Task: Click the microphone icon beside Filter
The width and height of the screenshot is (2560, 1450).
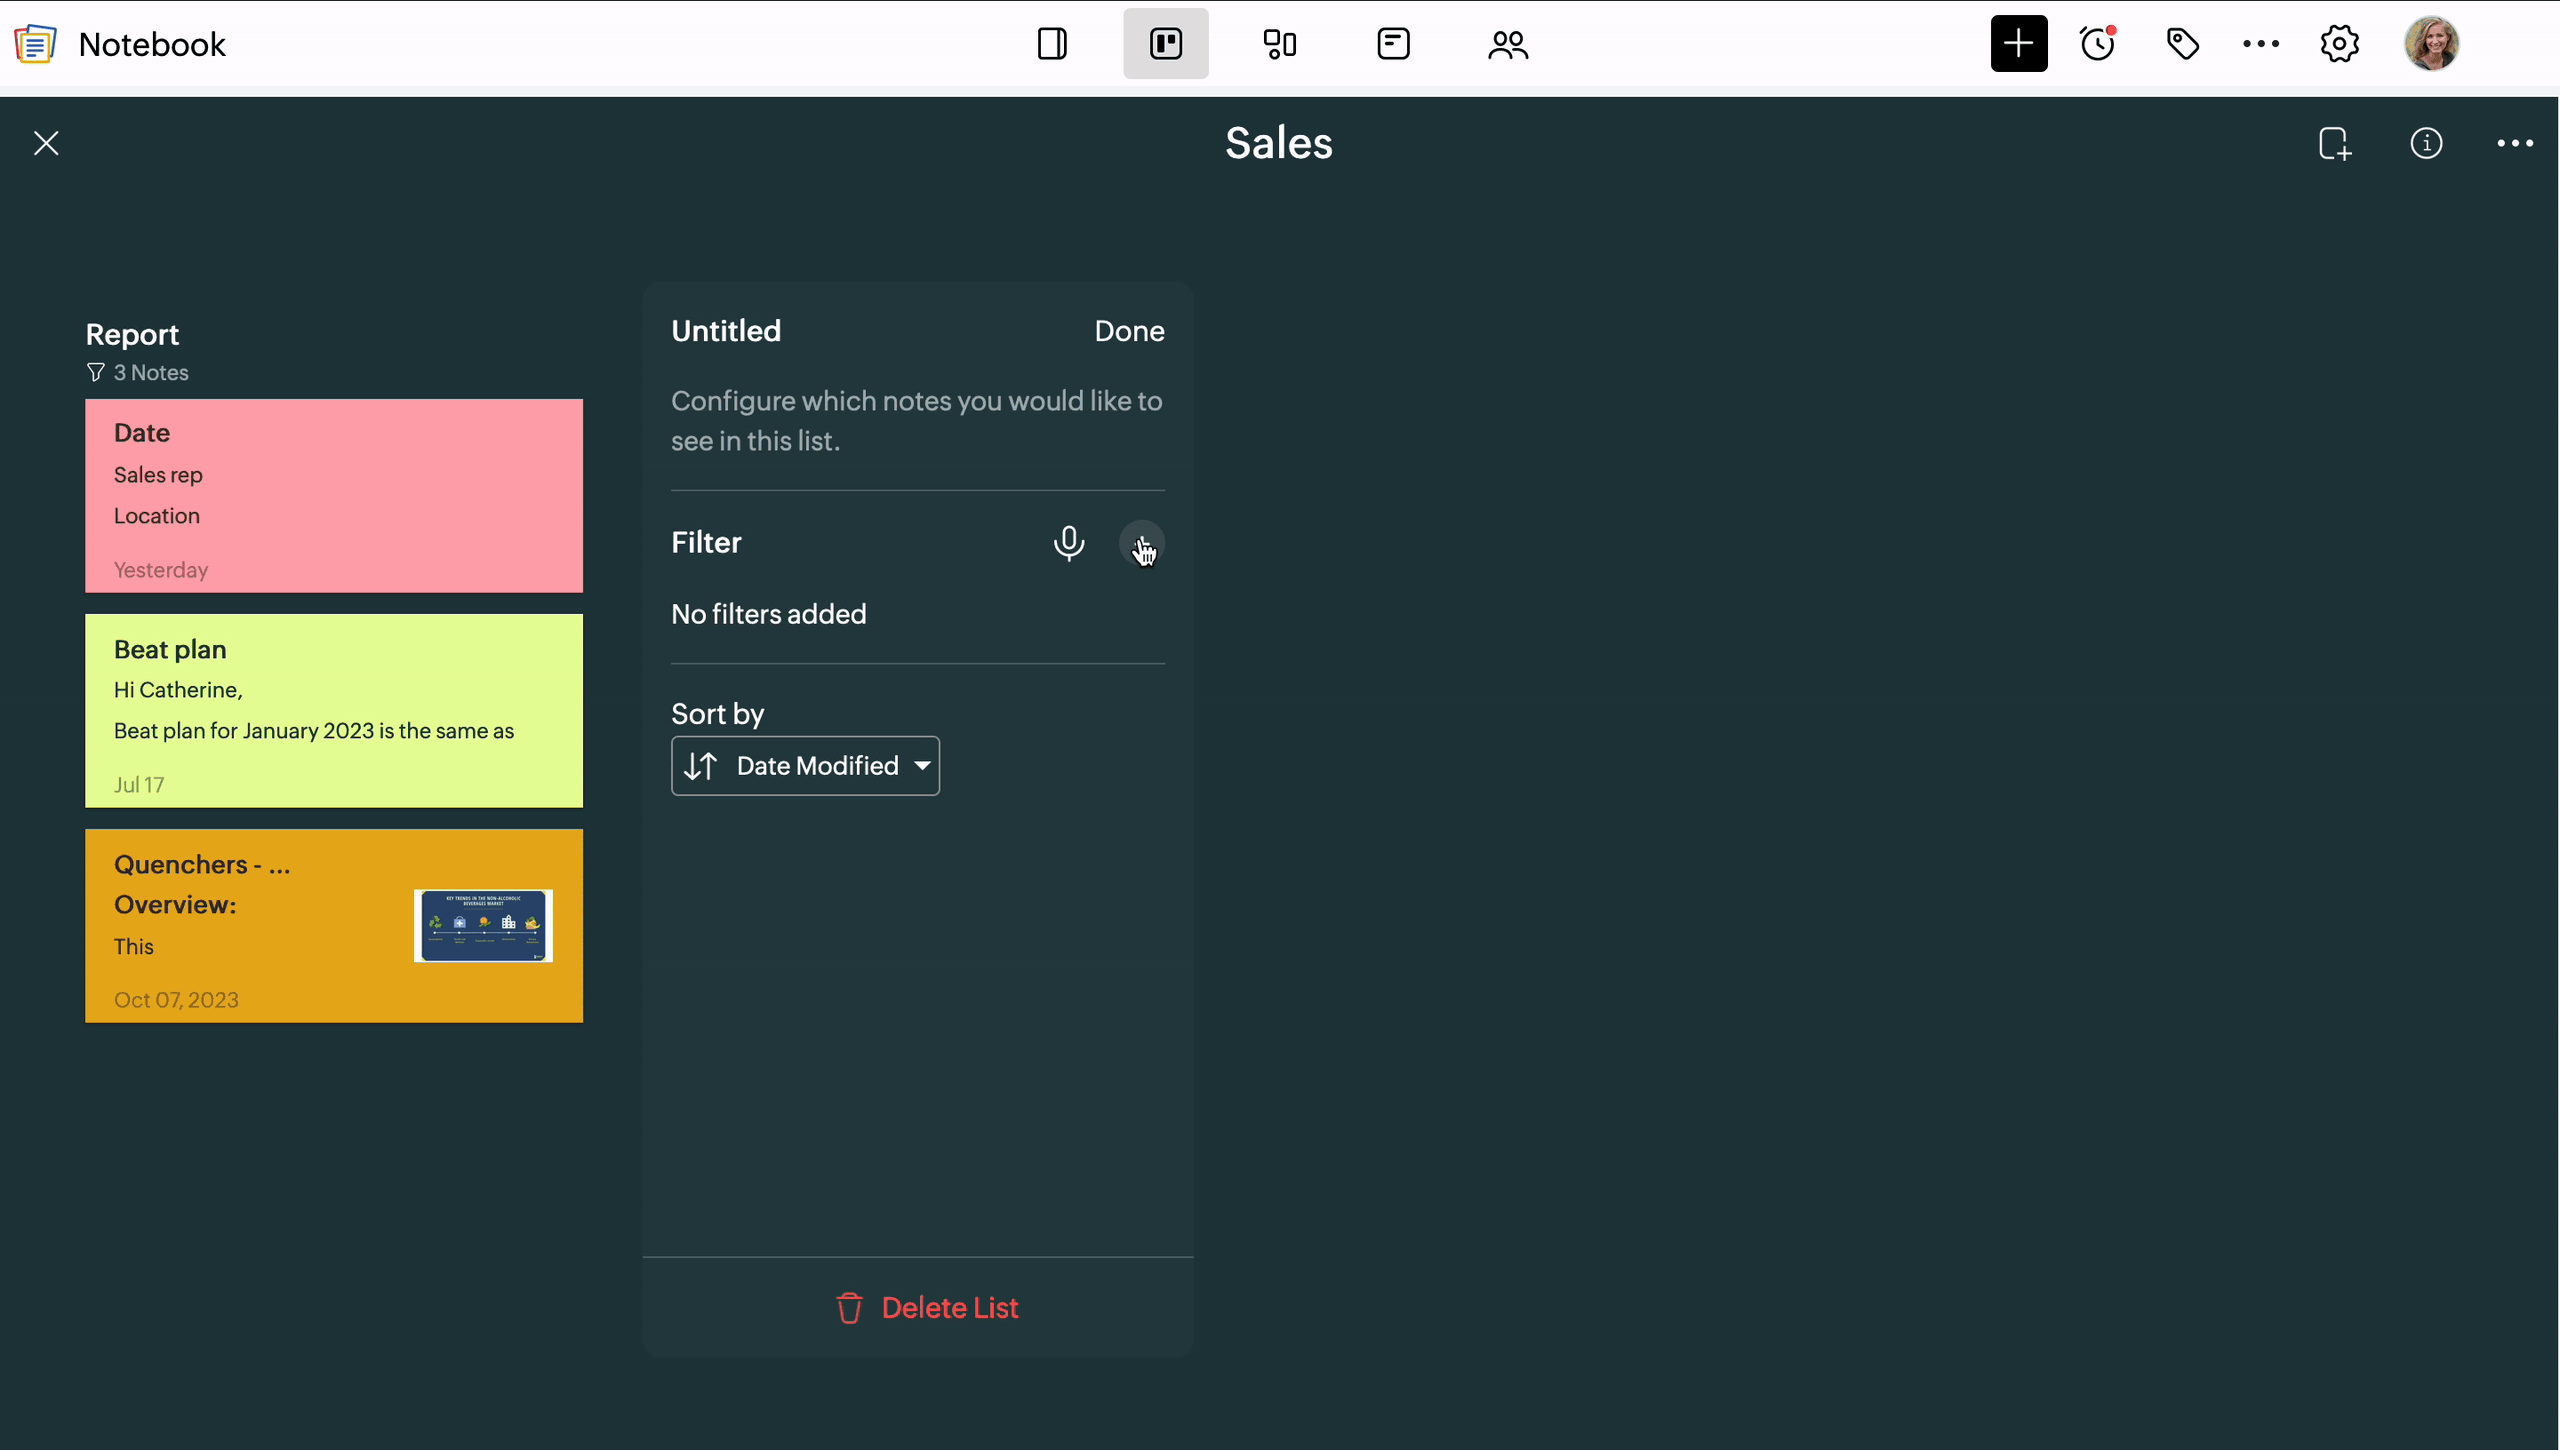Action: [x=1068, y=543]
